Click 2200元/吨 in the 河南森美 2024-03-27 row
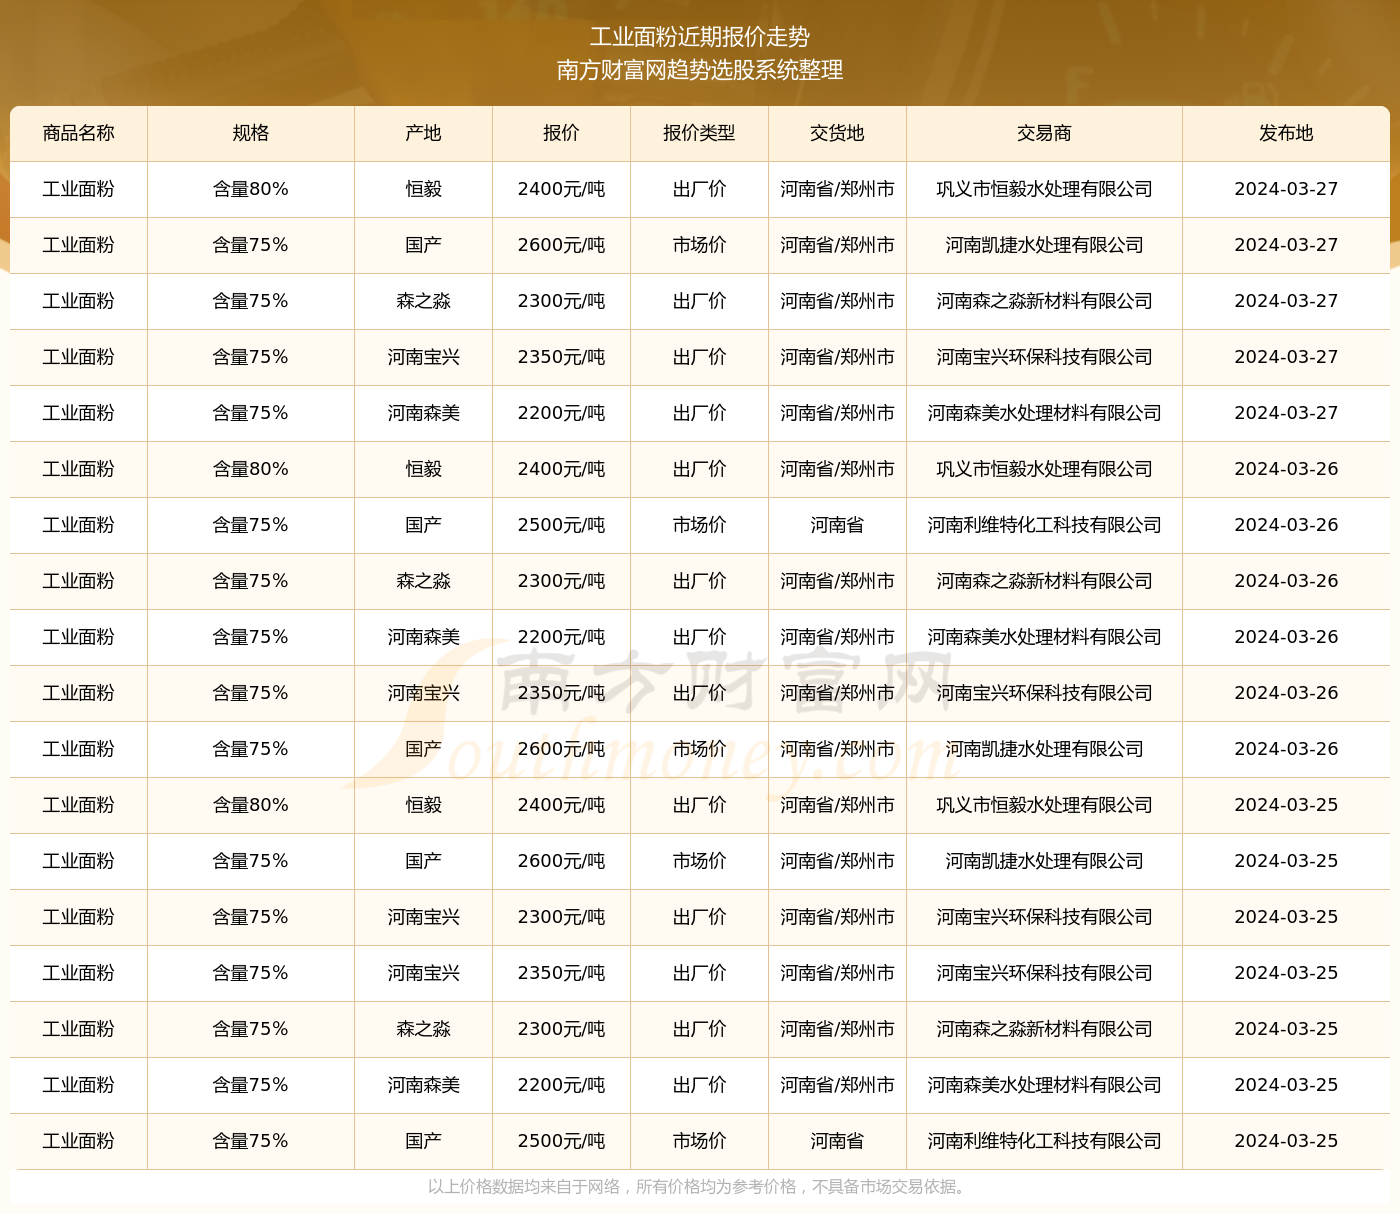This screenshot has height=1214, width=1400. click(x=561, y=413)
